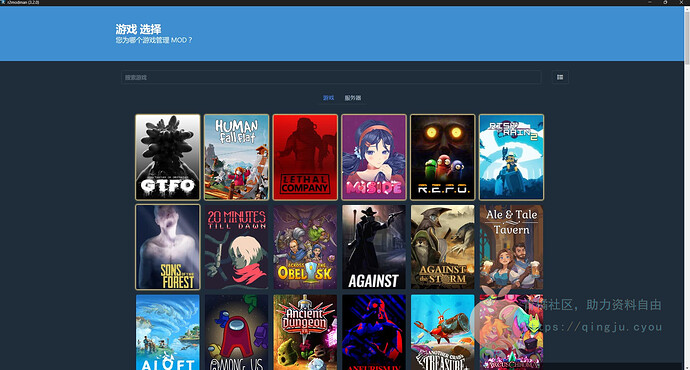
Task: Choose the Lethal Company game tile
Action: pyautogui.click(x=305, y=158)
